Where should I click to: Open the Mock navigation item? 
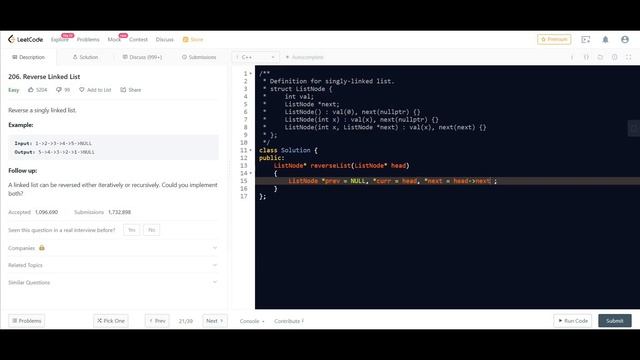click(x=114, y=40)
